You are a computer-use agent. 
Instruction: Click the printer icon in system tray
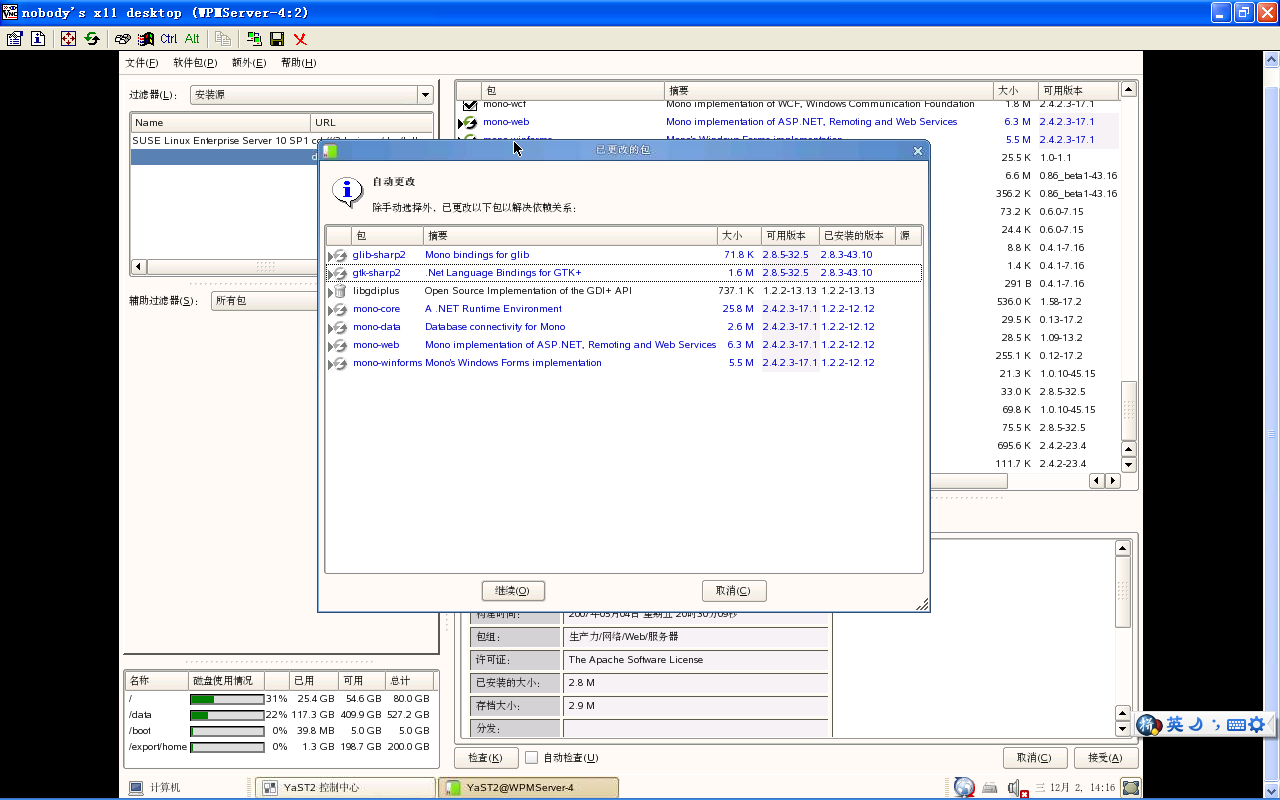[990, 788]
